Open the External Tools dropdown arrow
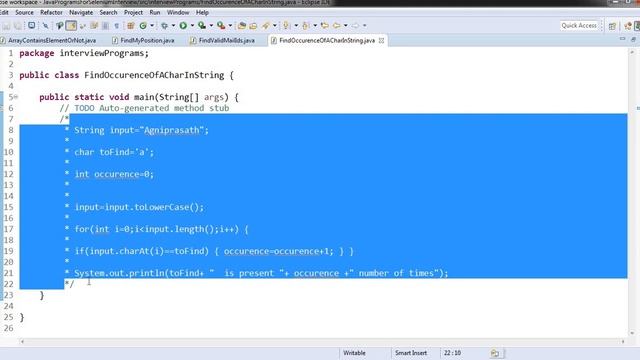The image size is (640, 360). pyautogui.click(x=230, y=26)
